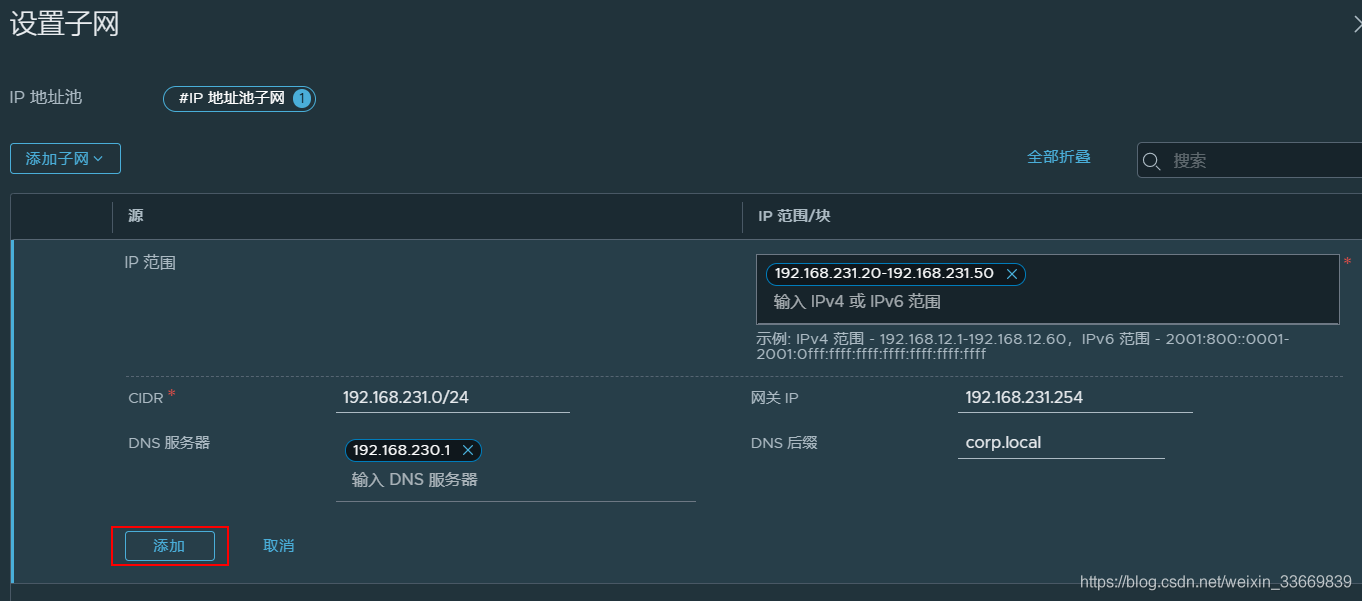
Task: Focus the 搜索 search box
Action: click(x=1260, y=161)
